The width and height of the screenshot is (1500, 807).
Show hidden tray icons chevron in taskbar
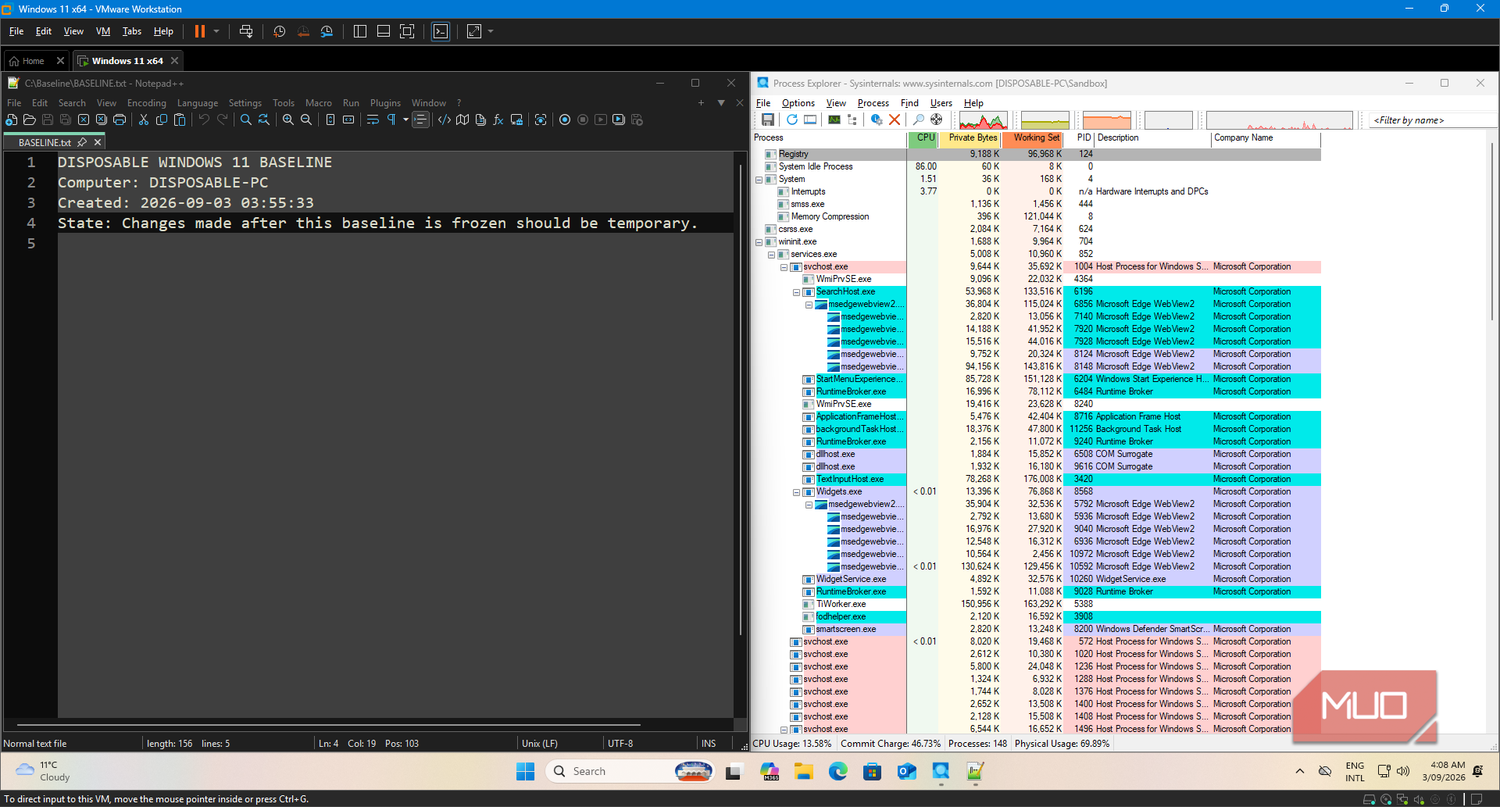[1300, 771]
